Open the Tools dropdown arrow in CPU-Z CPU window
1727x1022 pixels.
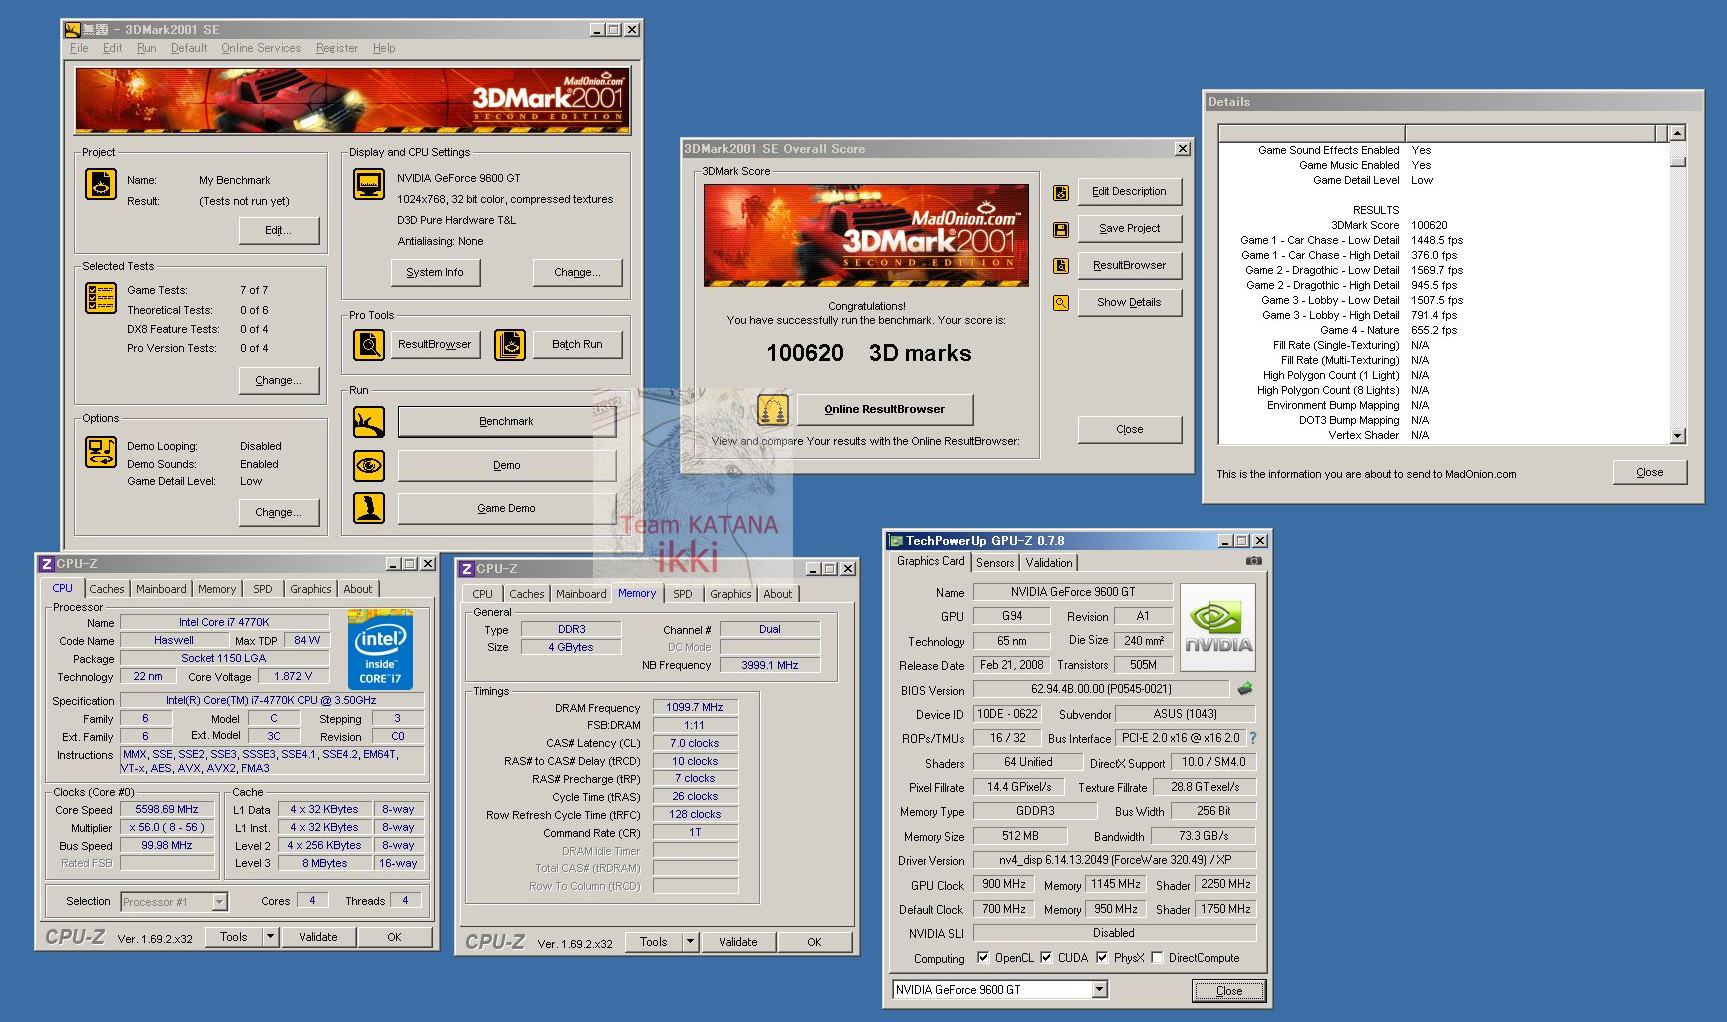270,937
